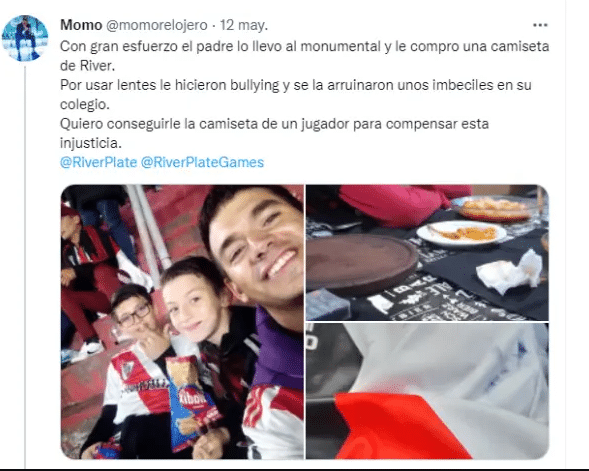Click the white plate with food leftovers
The image size is (589, 471).
[462, 233]
